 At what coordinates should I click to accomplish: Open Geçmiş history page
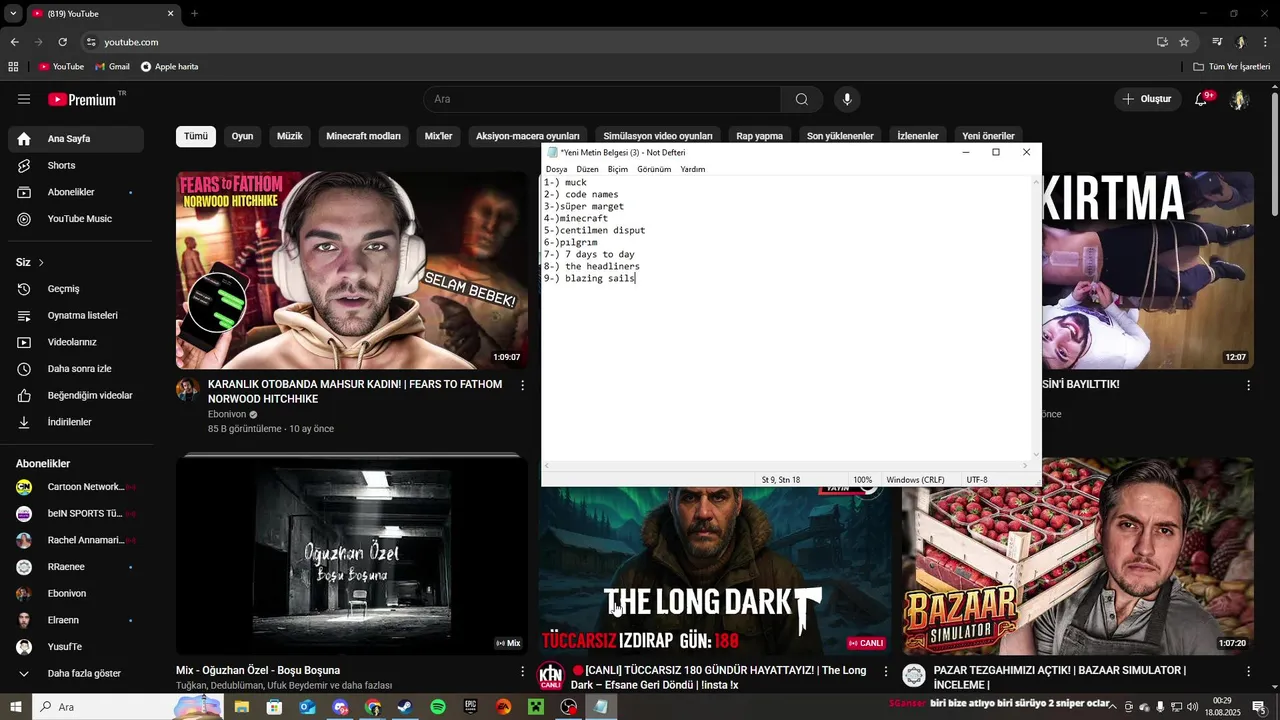(76, 289)
